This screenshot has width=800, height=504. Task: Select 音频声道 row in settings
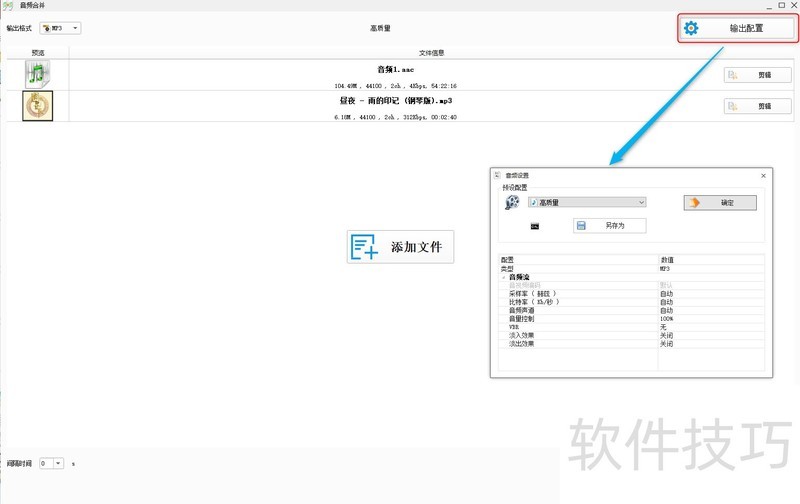tap(631, 310)
